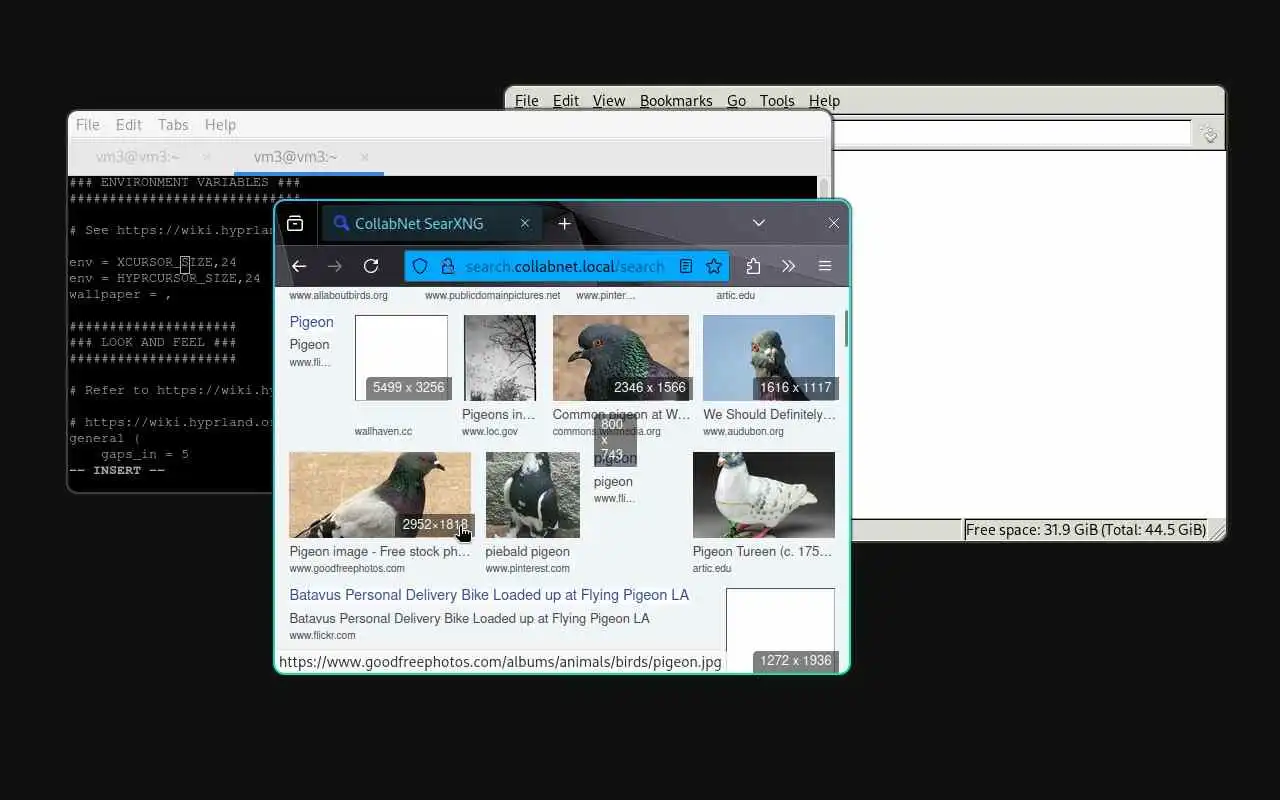Click the 'wallpaper = ,' line in terminal
The width and height of the screenshot is (1280, 800).
click(x=120, y=294)
